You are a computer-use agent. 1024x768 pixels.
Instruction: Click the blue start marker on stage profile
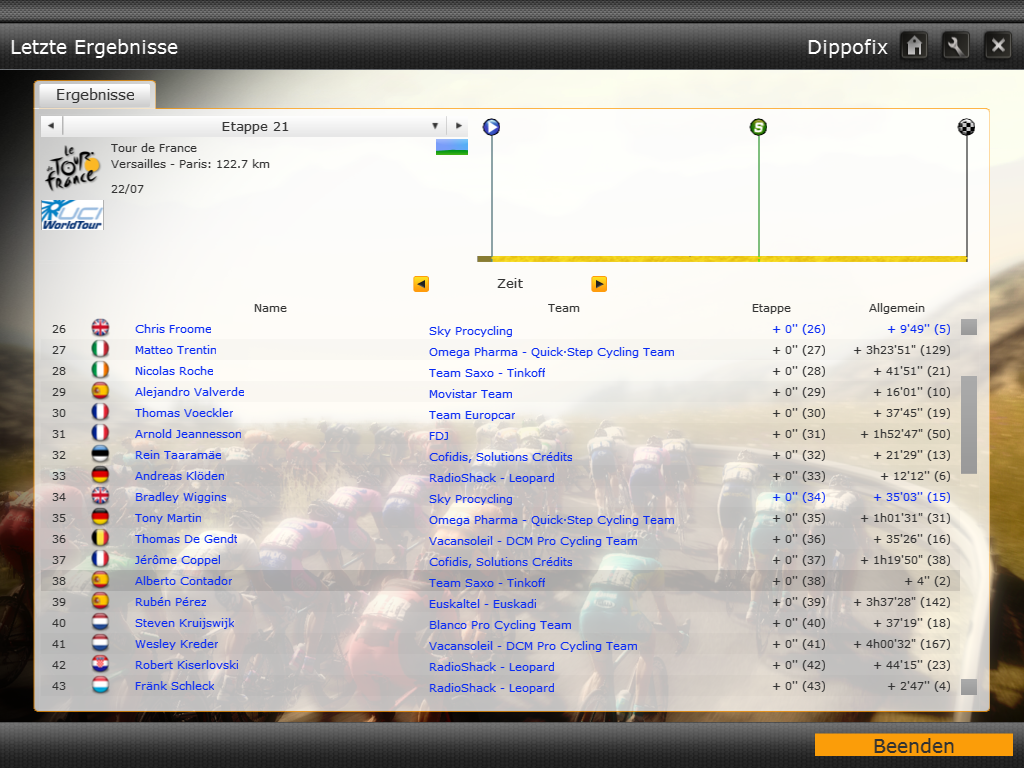pos(491,127)
